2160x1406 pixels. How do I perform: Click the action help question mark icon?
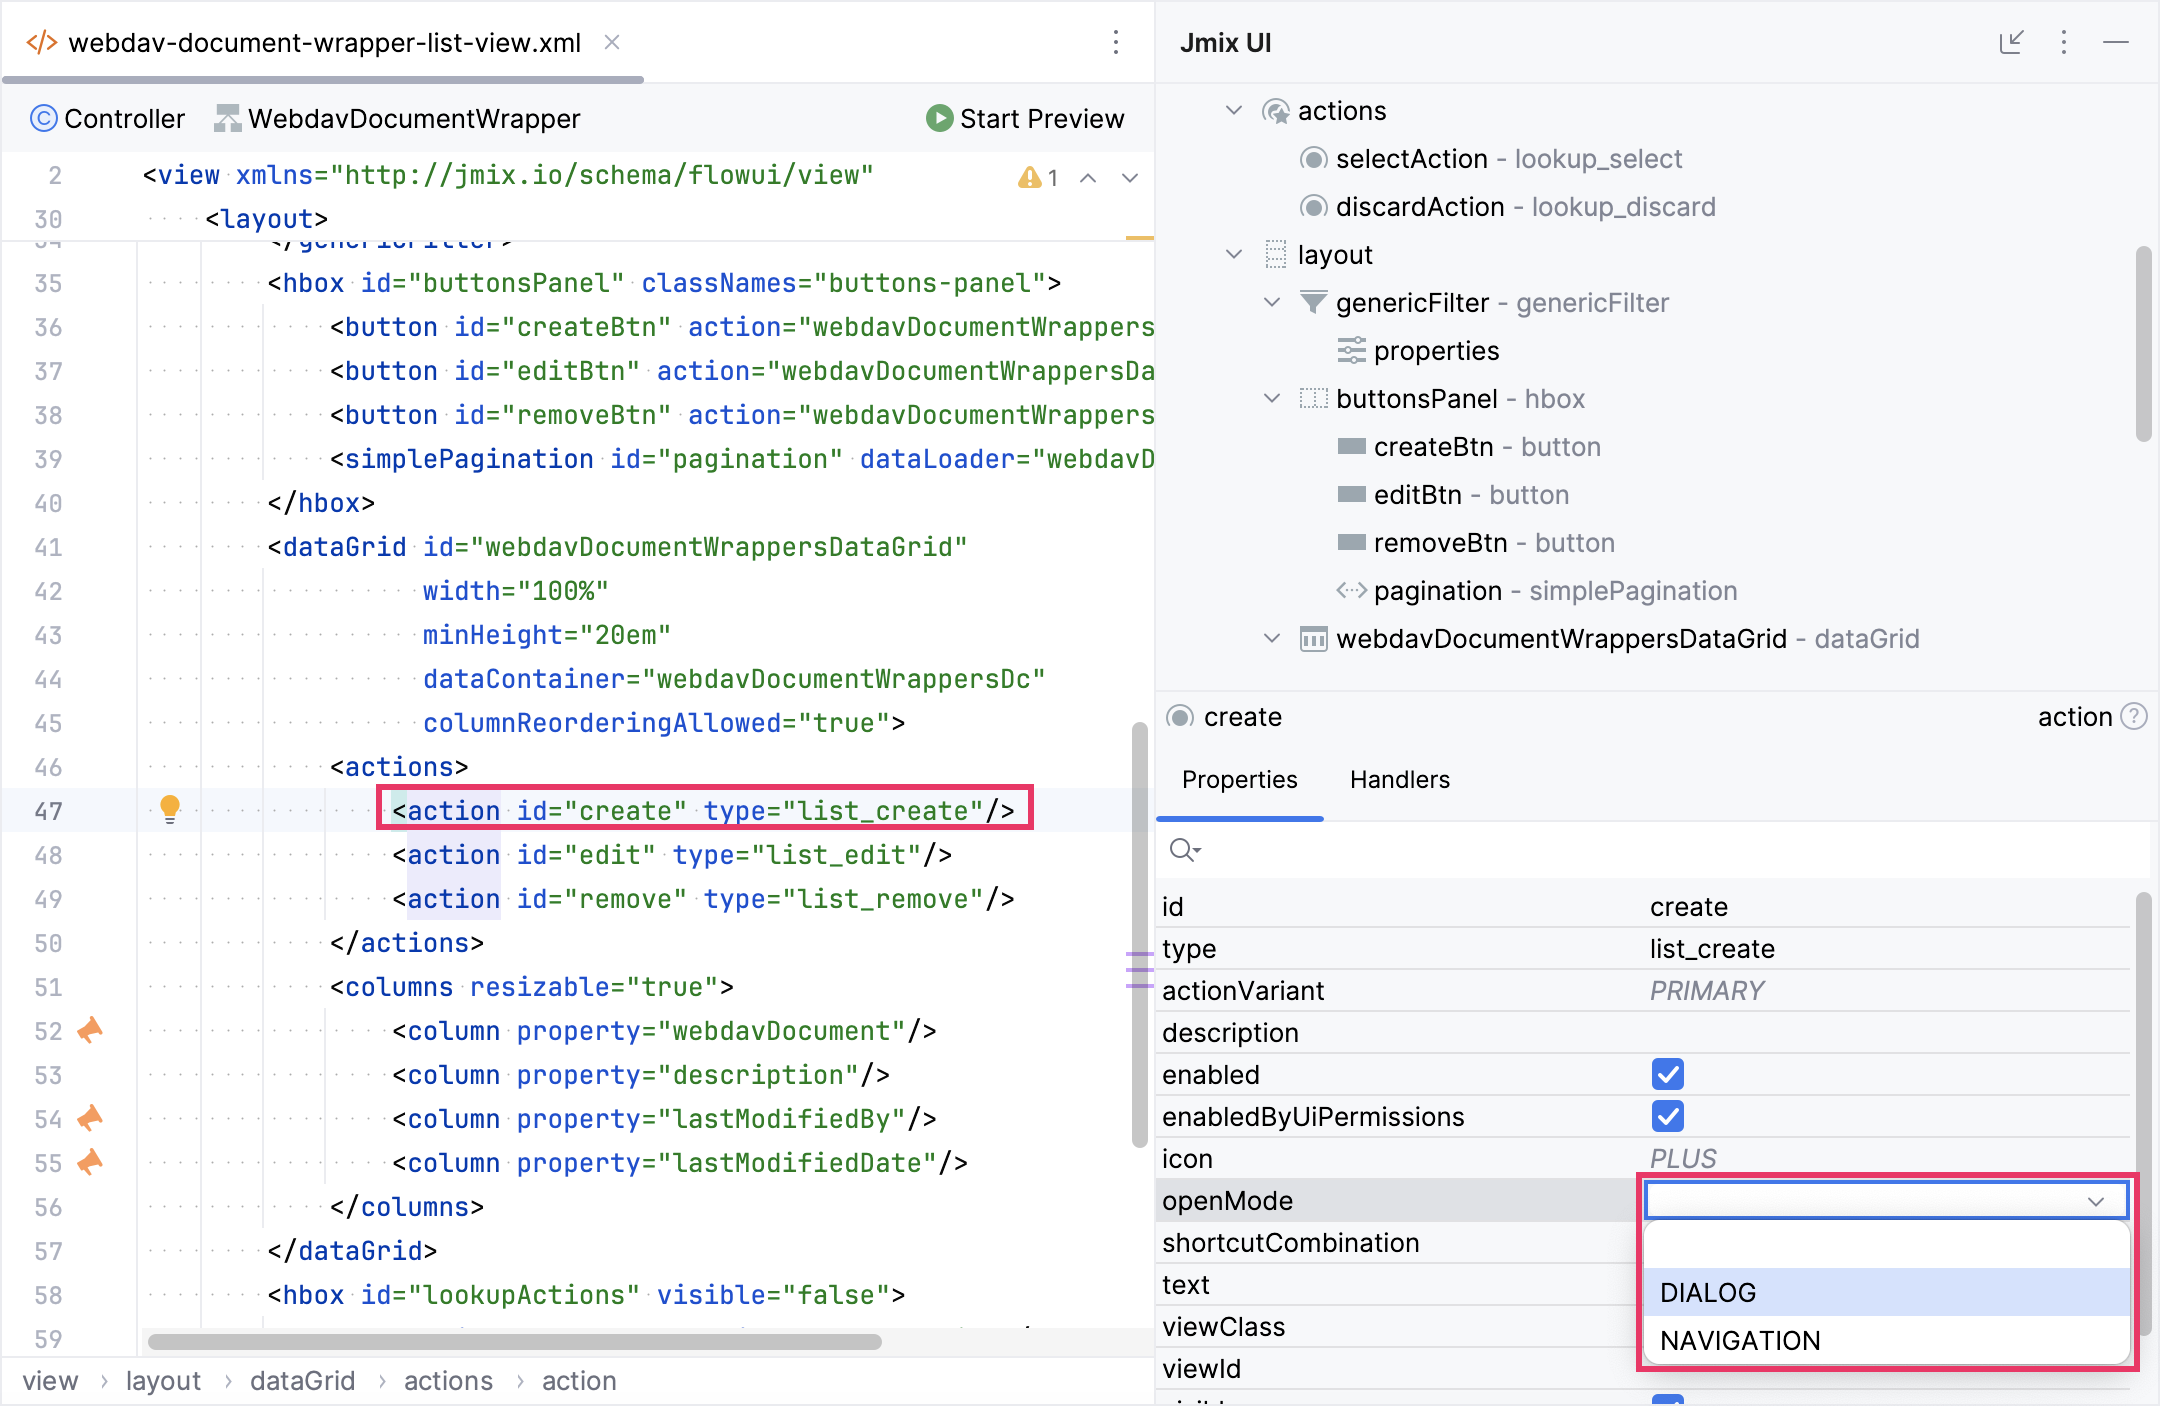[2134, 717]
